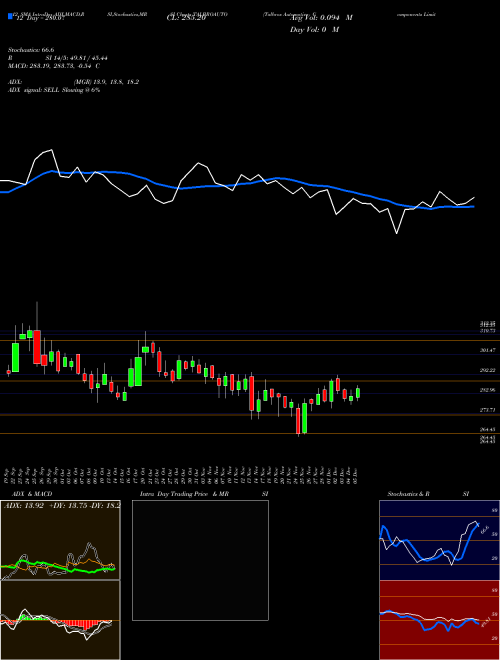Image resolution: width=500 pixels, height=660 pixels.
Task: Open the red-background RSI mini chart
Action: [x=439, y=620]
